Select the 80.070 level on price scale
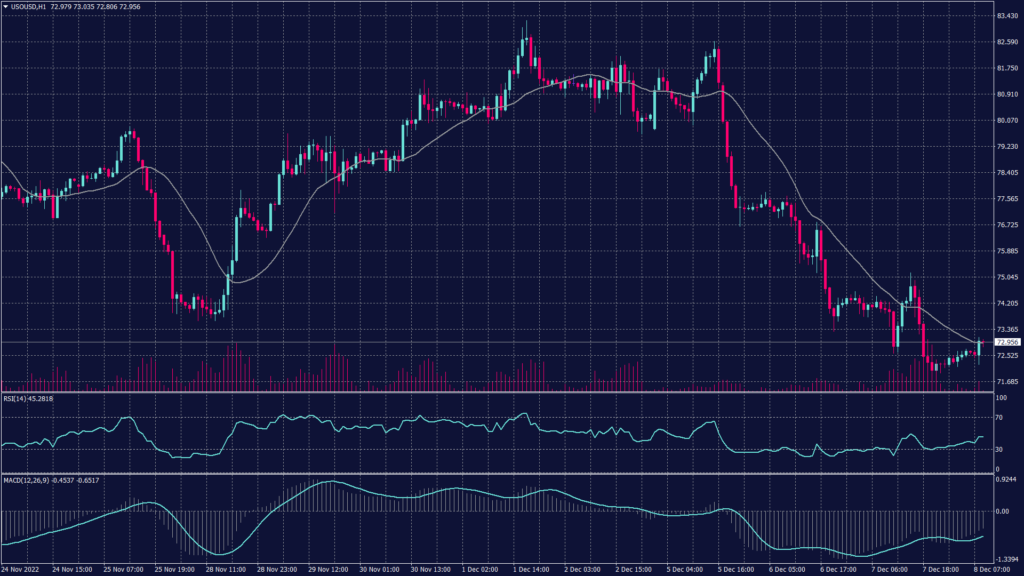Viewport: 1024px width, 576px height. [1006, 121]
